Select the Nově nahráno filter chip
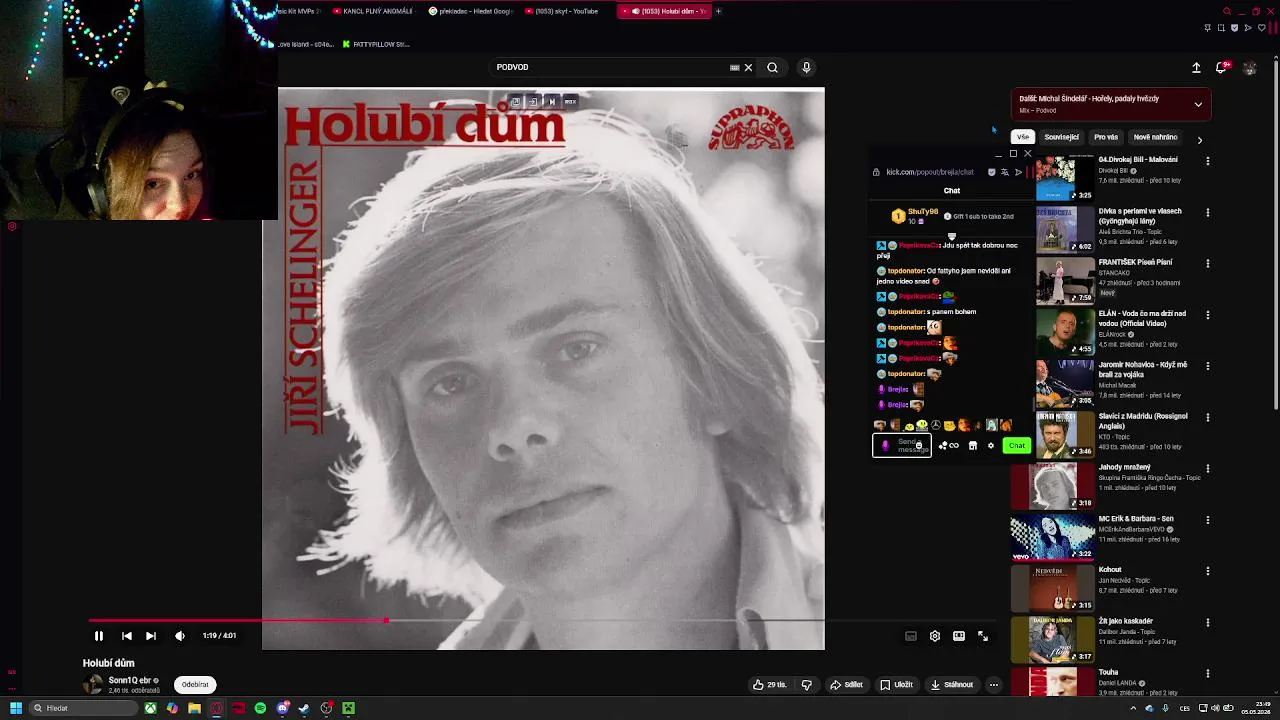This screenshot has height=720, width=1280. point(1155,137)
